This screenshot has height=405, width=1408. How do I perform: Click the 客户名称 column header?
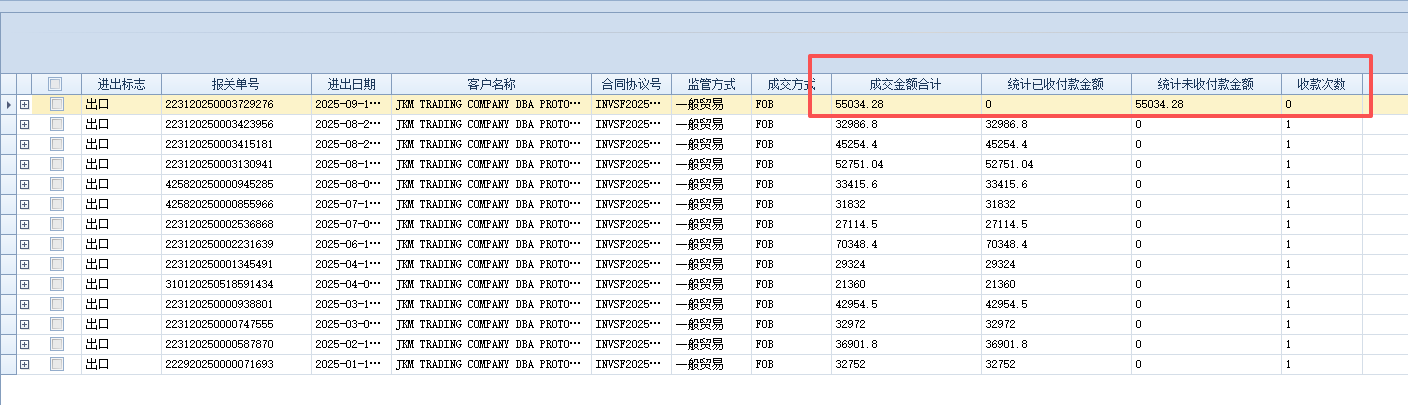point(491,84)
